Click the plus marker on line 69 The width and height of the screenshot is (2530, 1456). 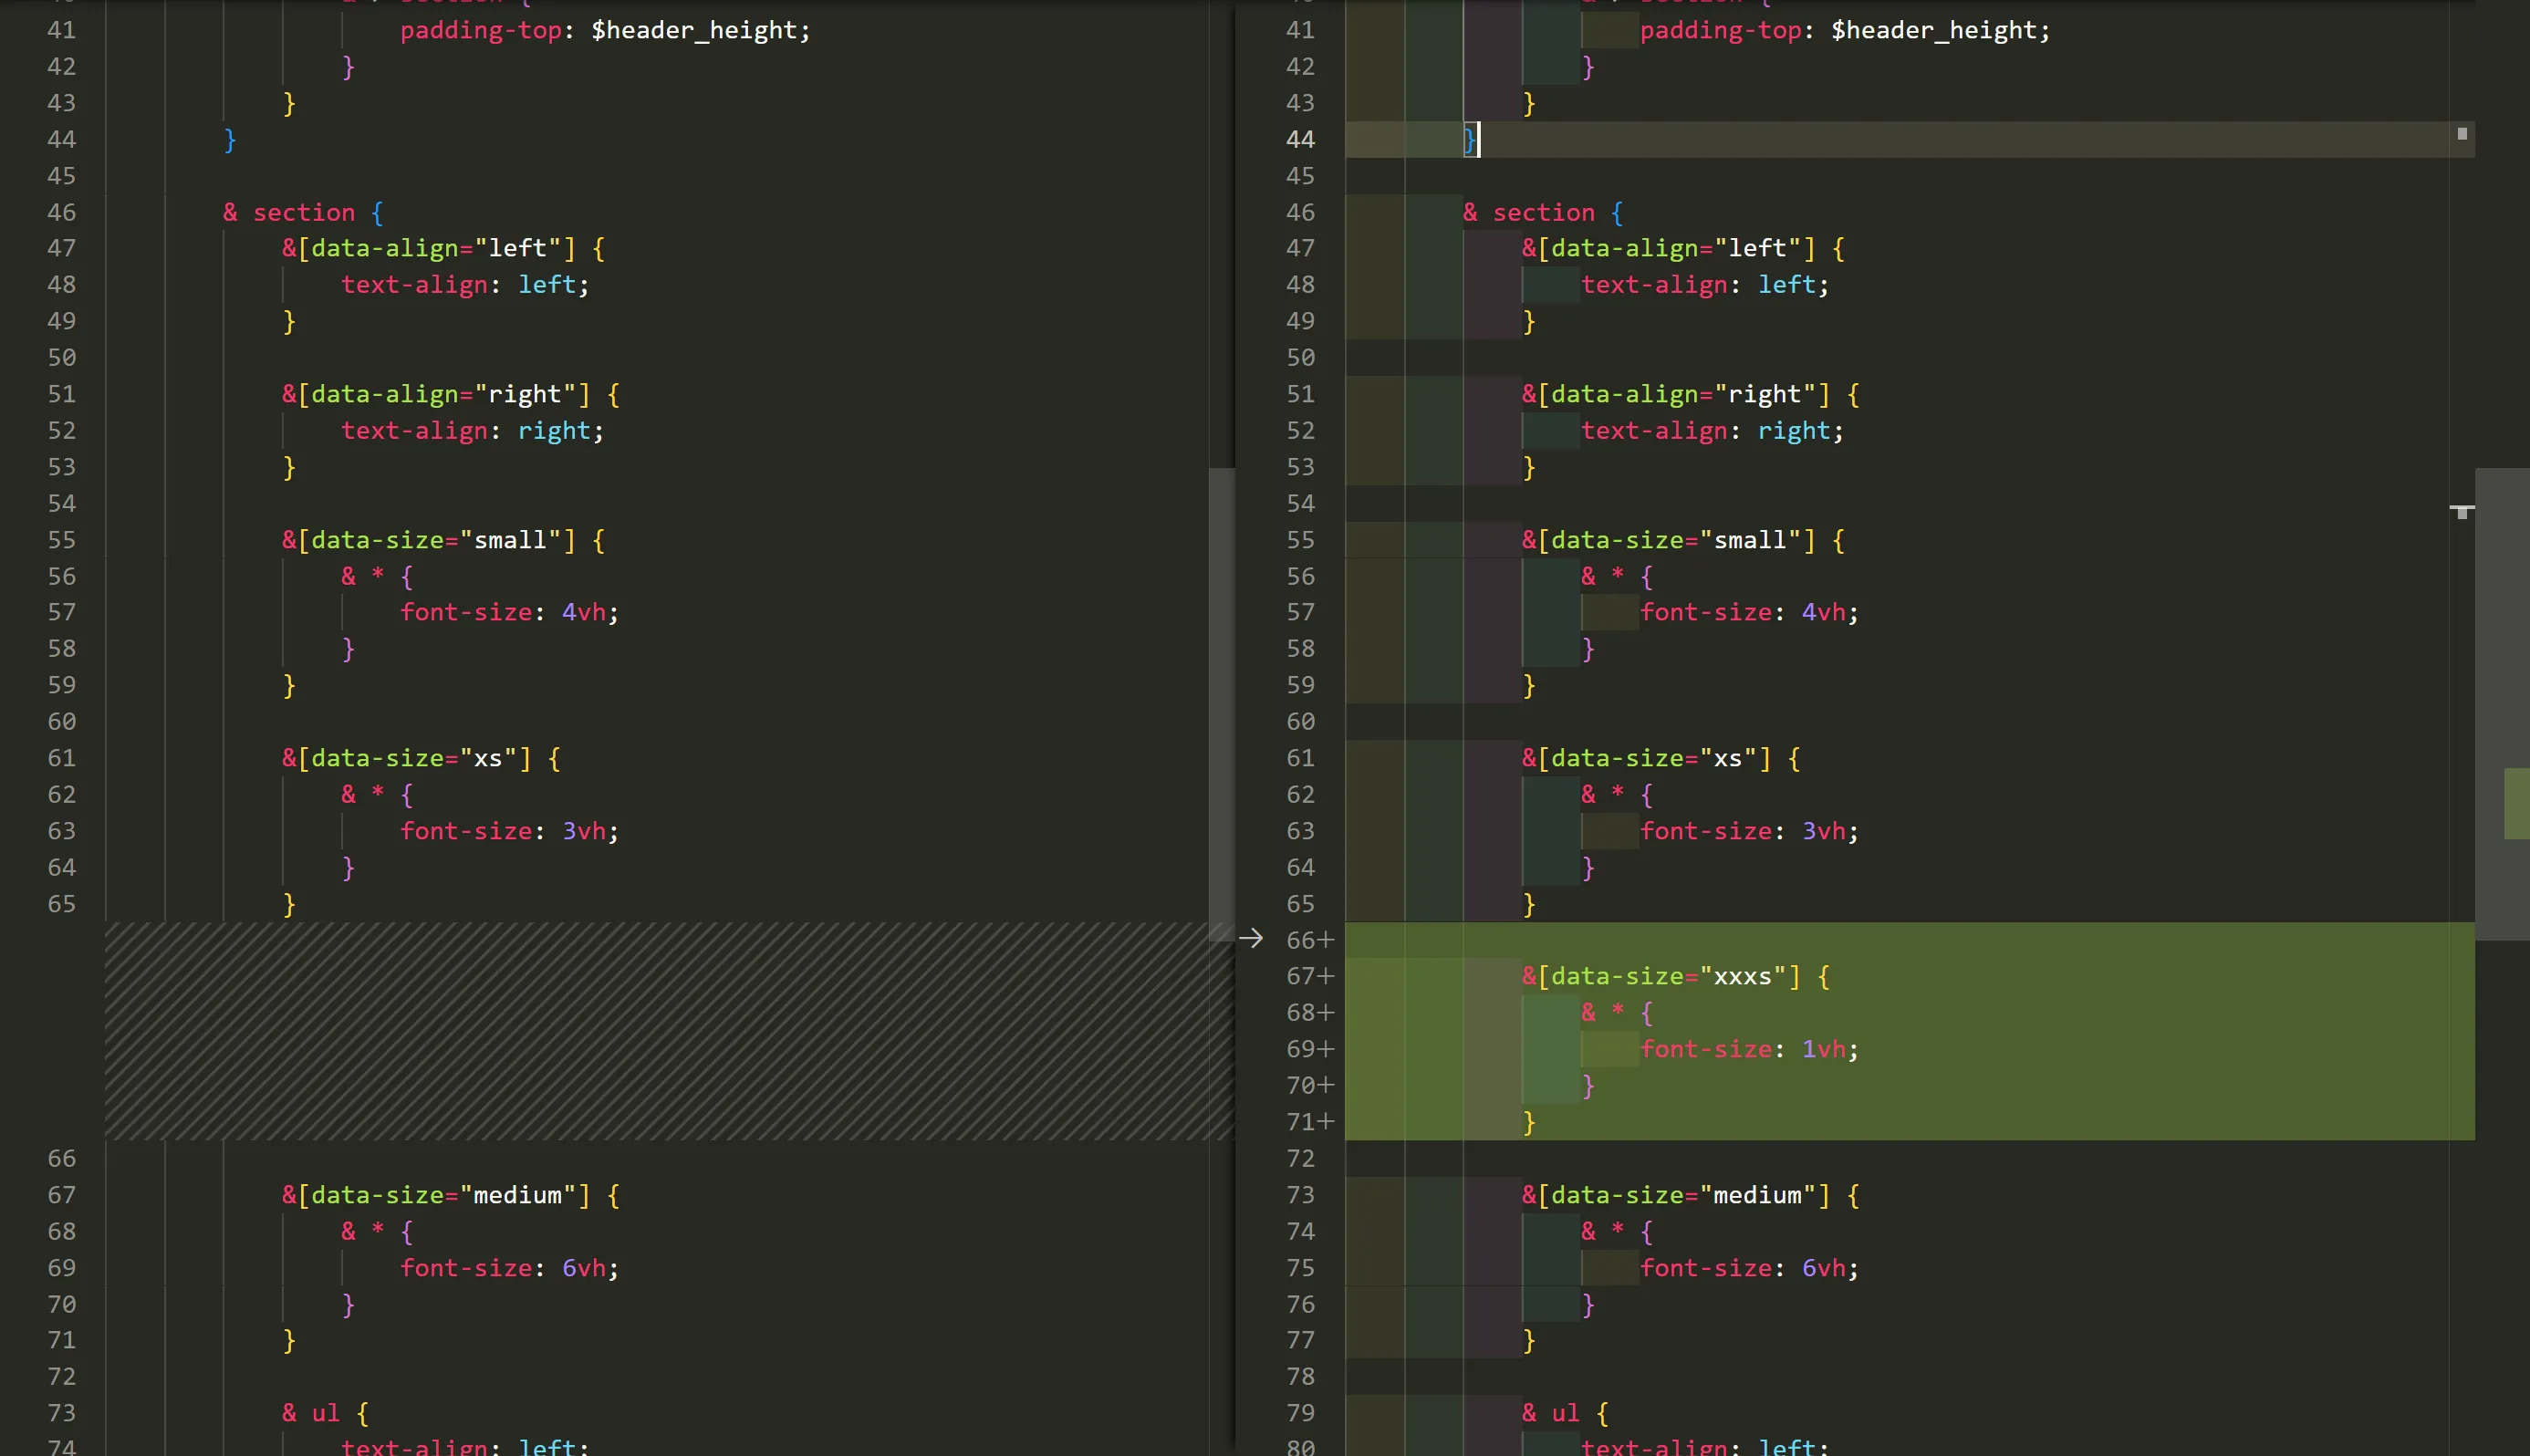(1326, 1049)
